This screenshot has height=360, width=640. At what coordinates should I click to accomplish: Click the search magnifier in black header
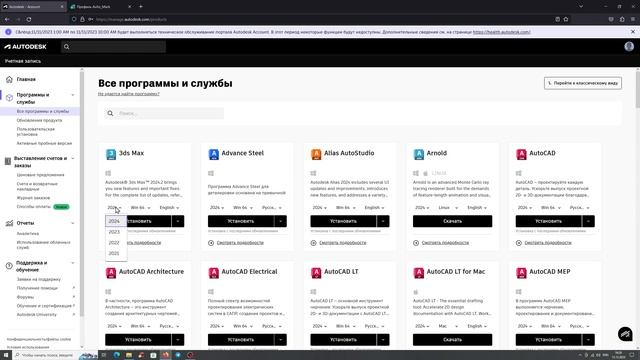67,47
